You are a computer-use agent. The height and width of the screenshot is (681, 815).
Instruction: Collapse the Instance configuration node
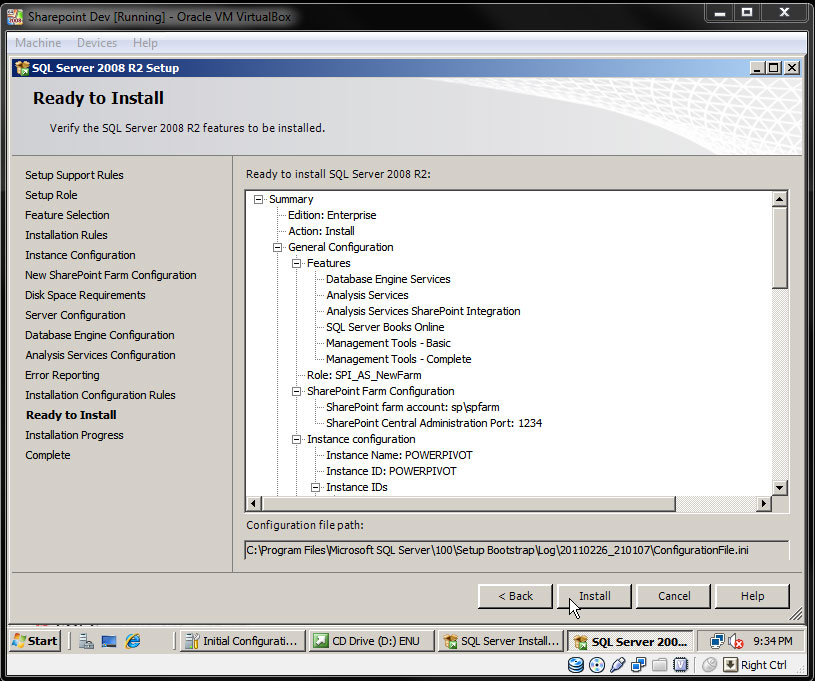[296, 439]
